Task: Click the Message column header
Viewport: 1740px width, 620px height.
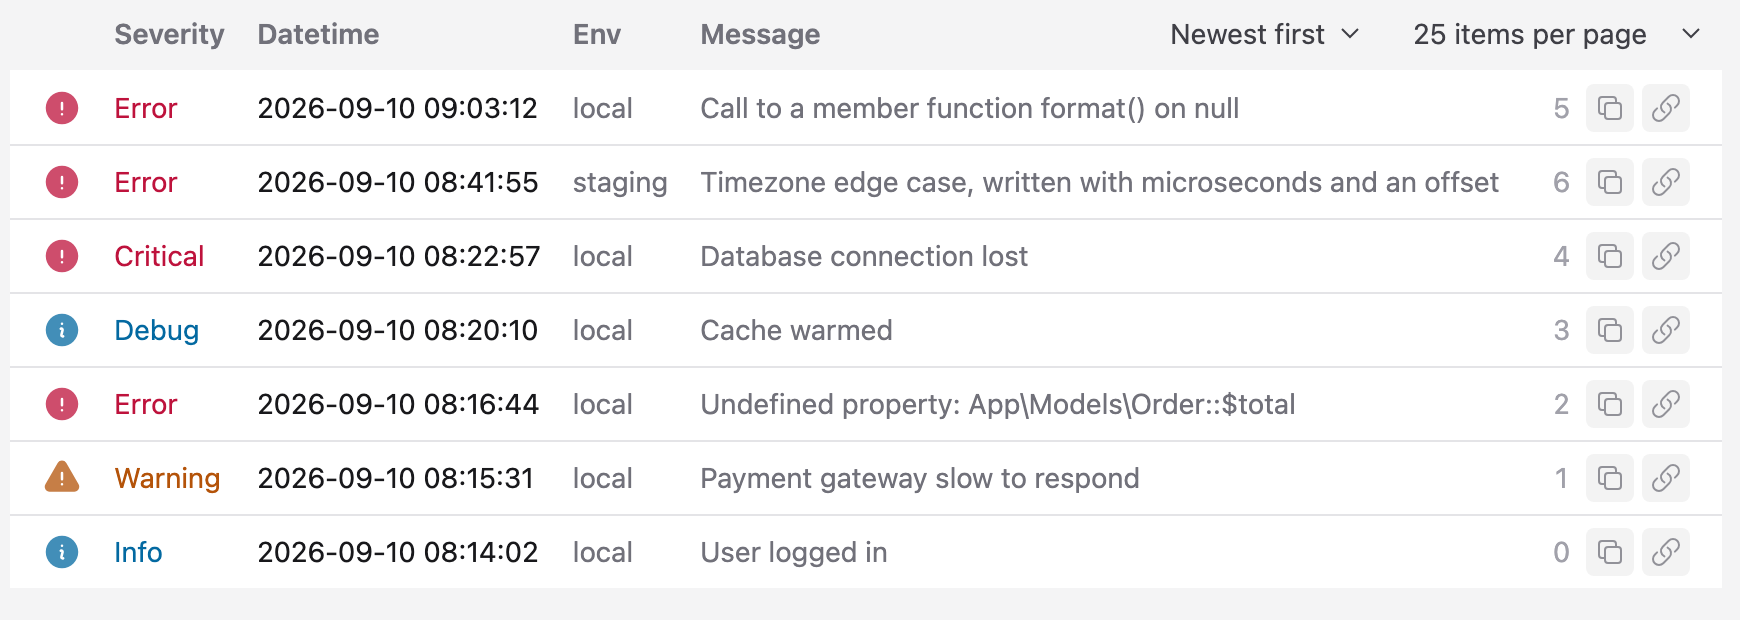Action: 760,34
